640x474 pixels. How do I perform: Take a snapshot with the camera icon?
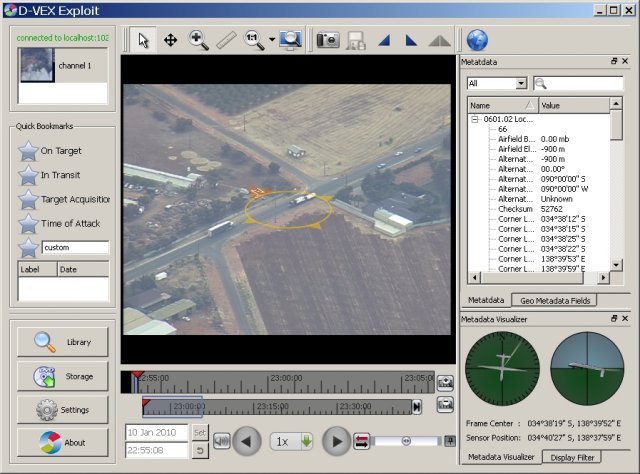(327, 40)
